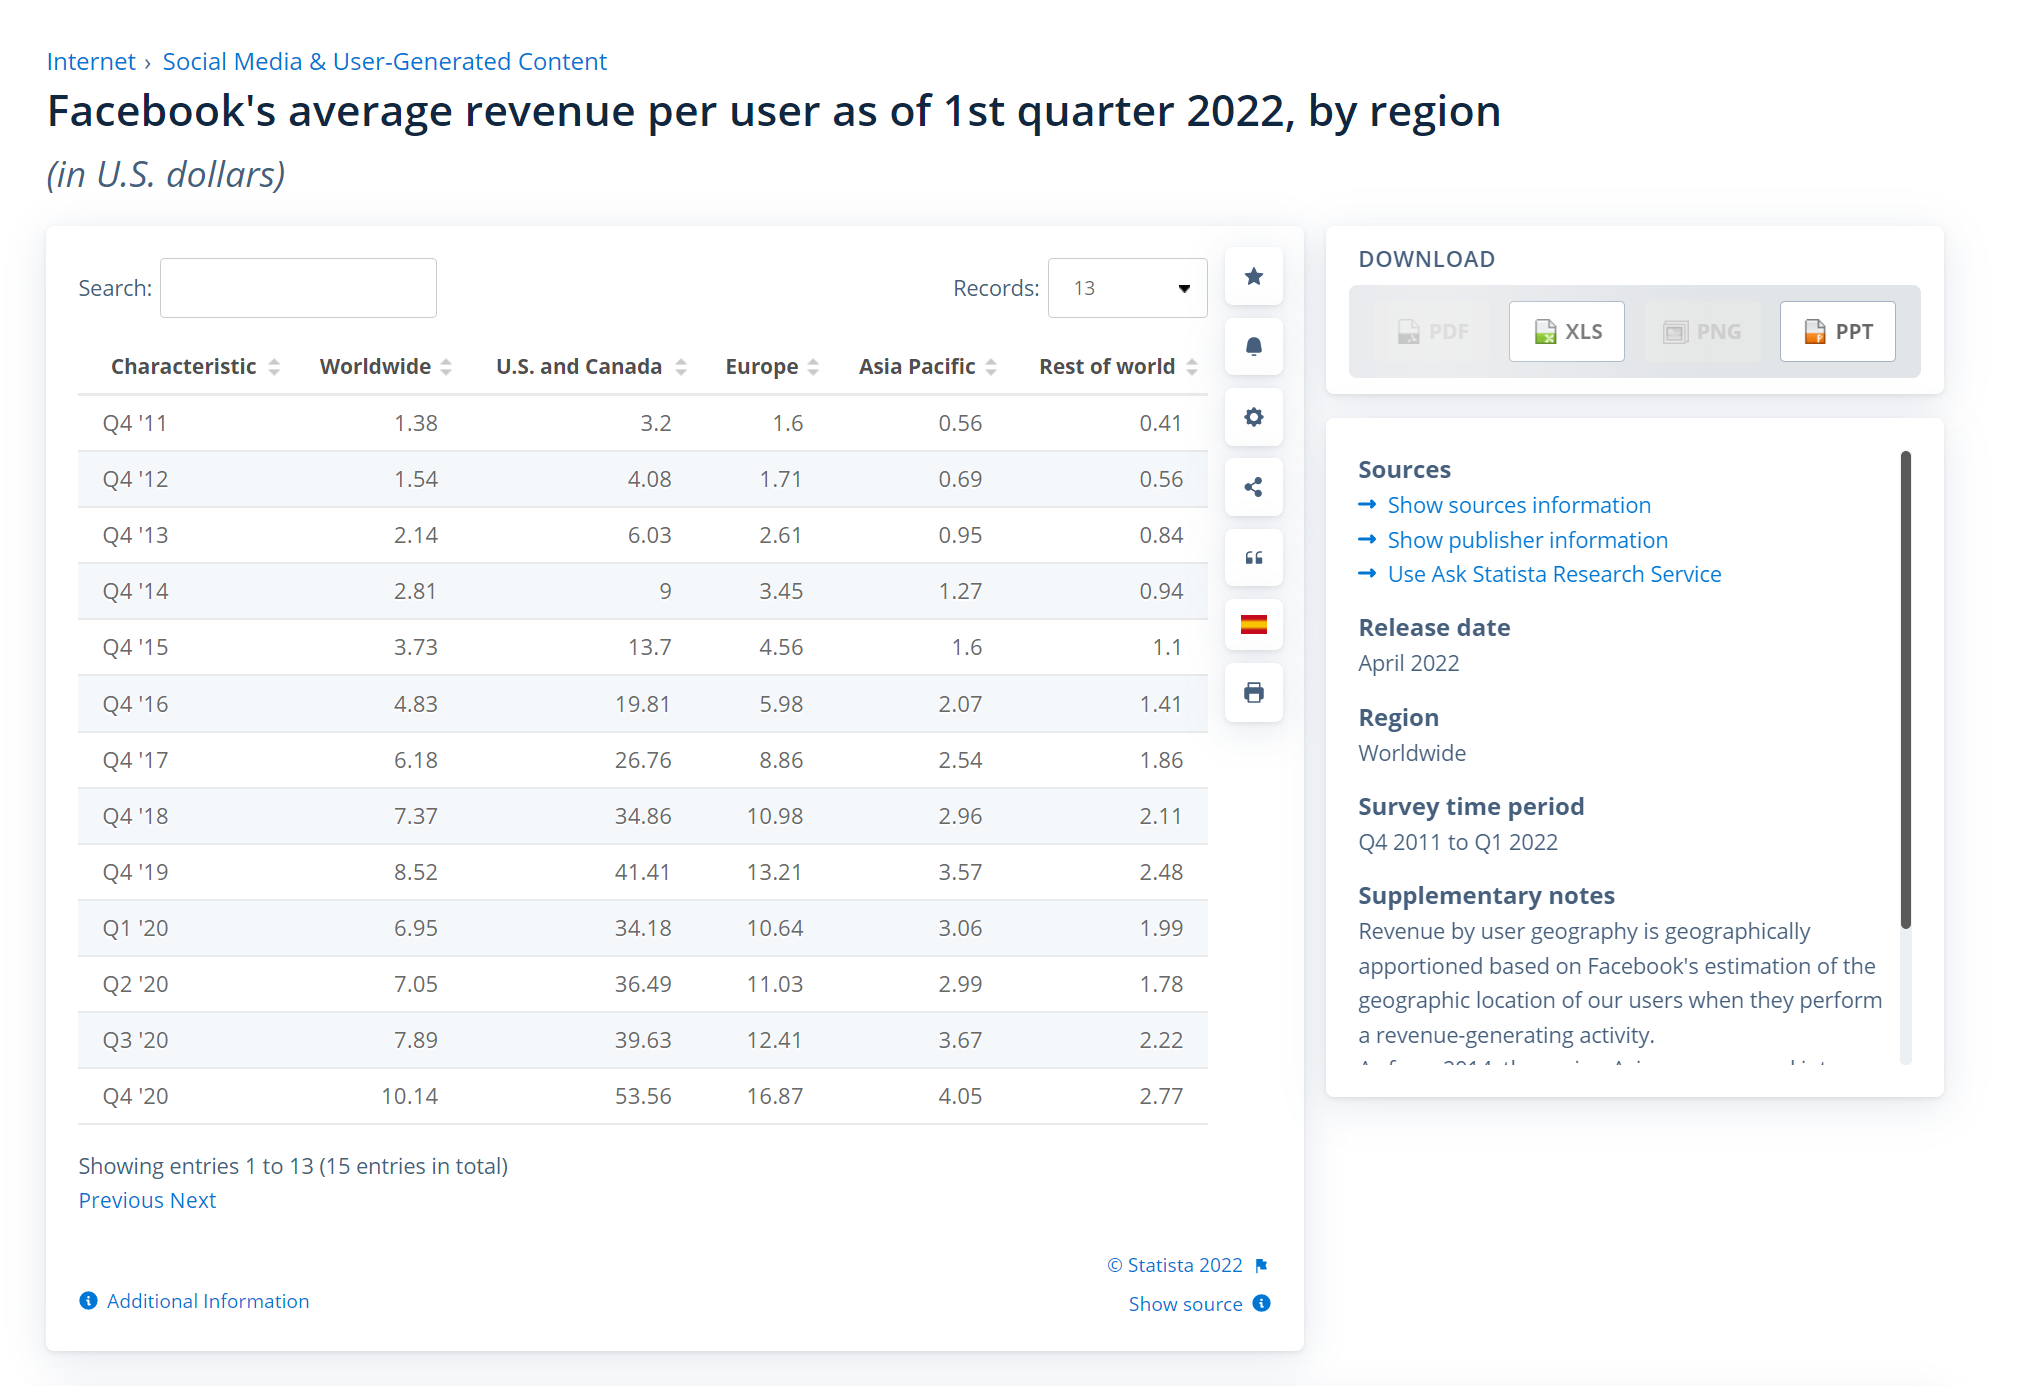Download the PPT file

[1837, 331]
